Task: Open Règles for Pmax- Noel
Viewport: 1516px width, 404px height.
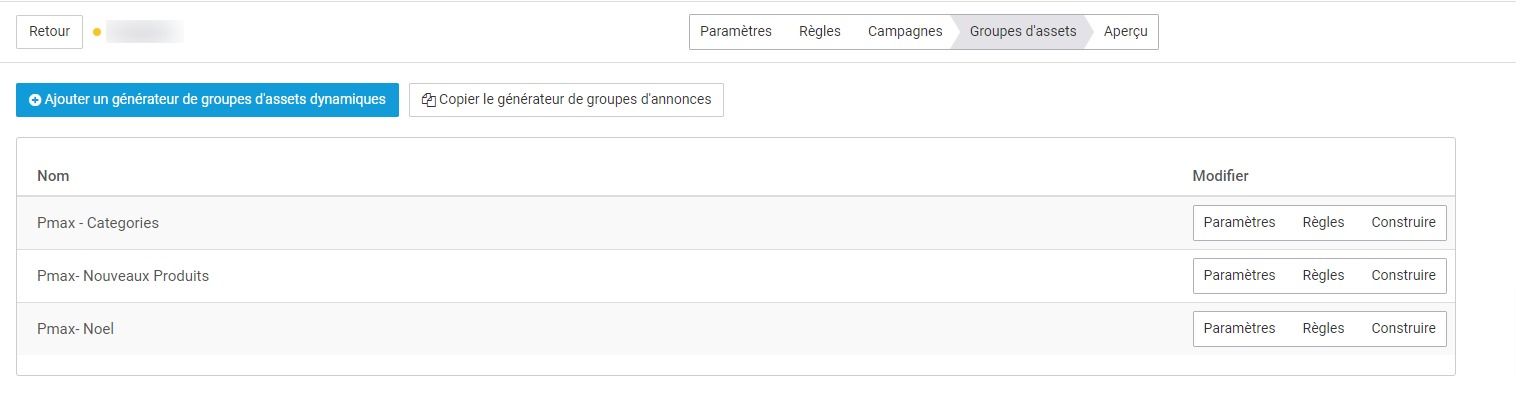Action: (1323, 328)
